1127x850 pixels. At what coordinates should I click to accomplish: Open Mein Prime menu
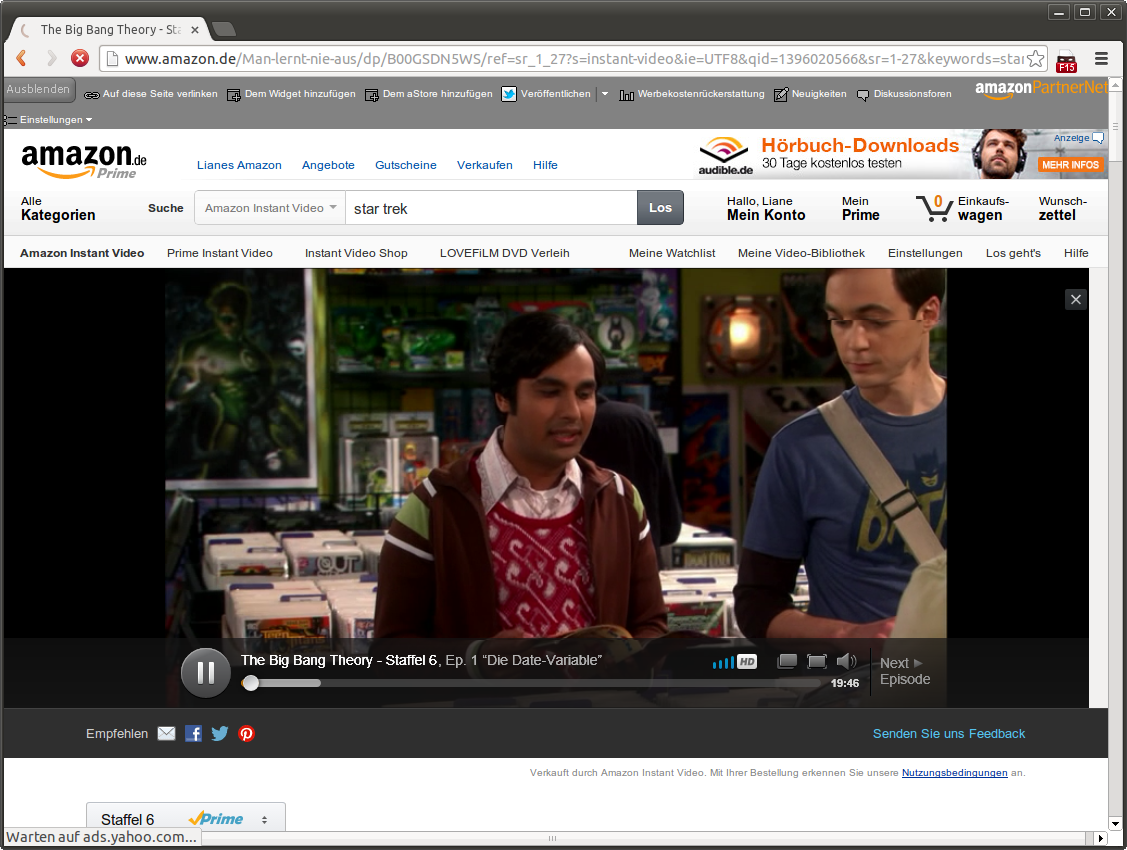(860, 208)
